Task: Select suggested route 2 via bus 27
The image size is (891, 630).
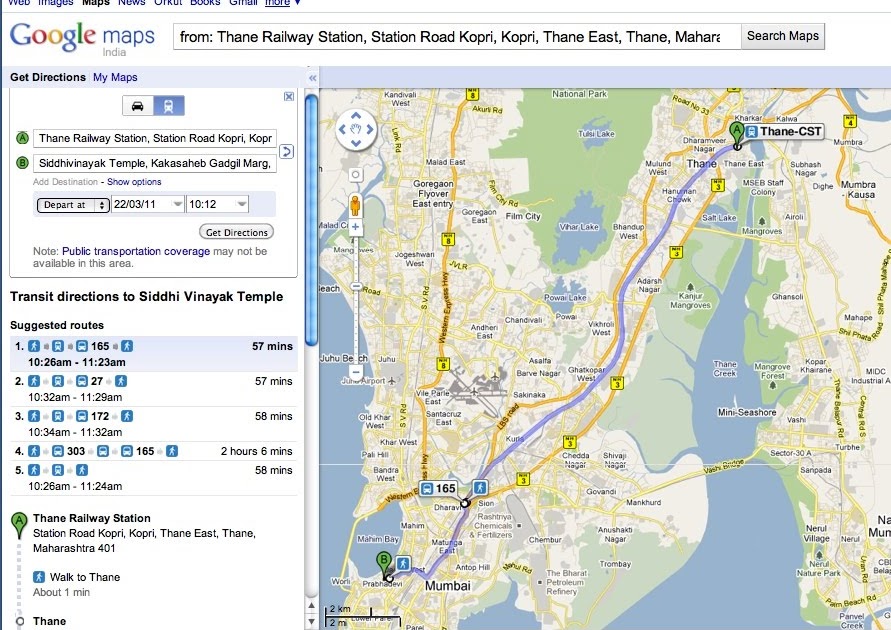Action: pyautogui.click(x=153, y=389)
